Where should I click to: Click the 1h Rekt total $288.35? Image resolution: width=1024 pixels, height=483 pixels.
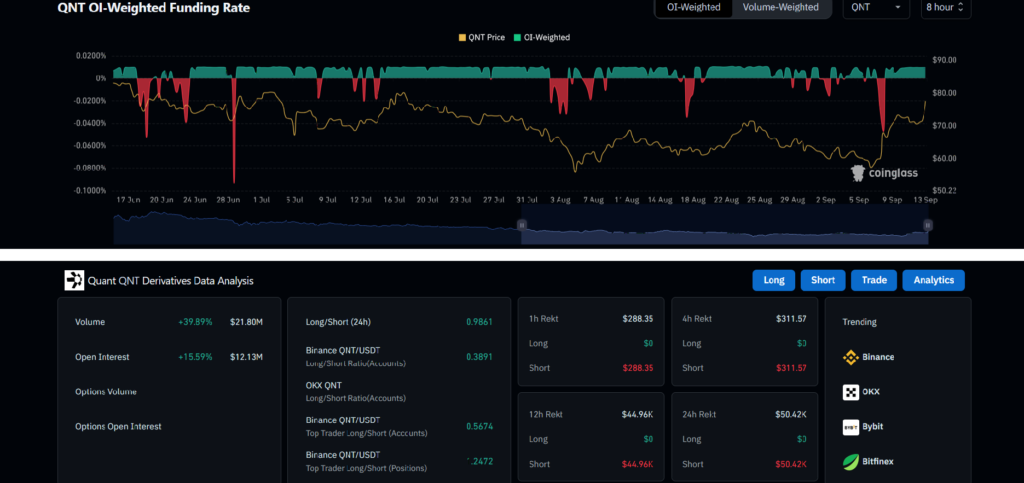638,319
